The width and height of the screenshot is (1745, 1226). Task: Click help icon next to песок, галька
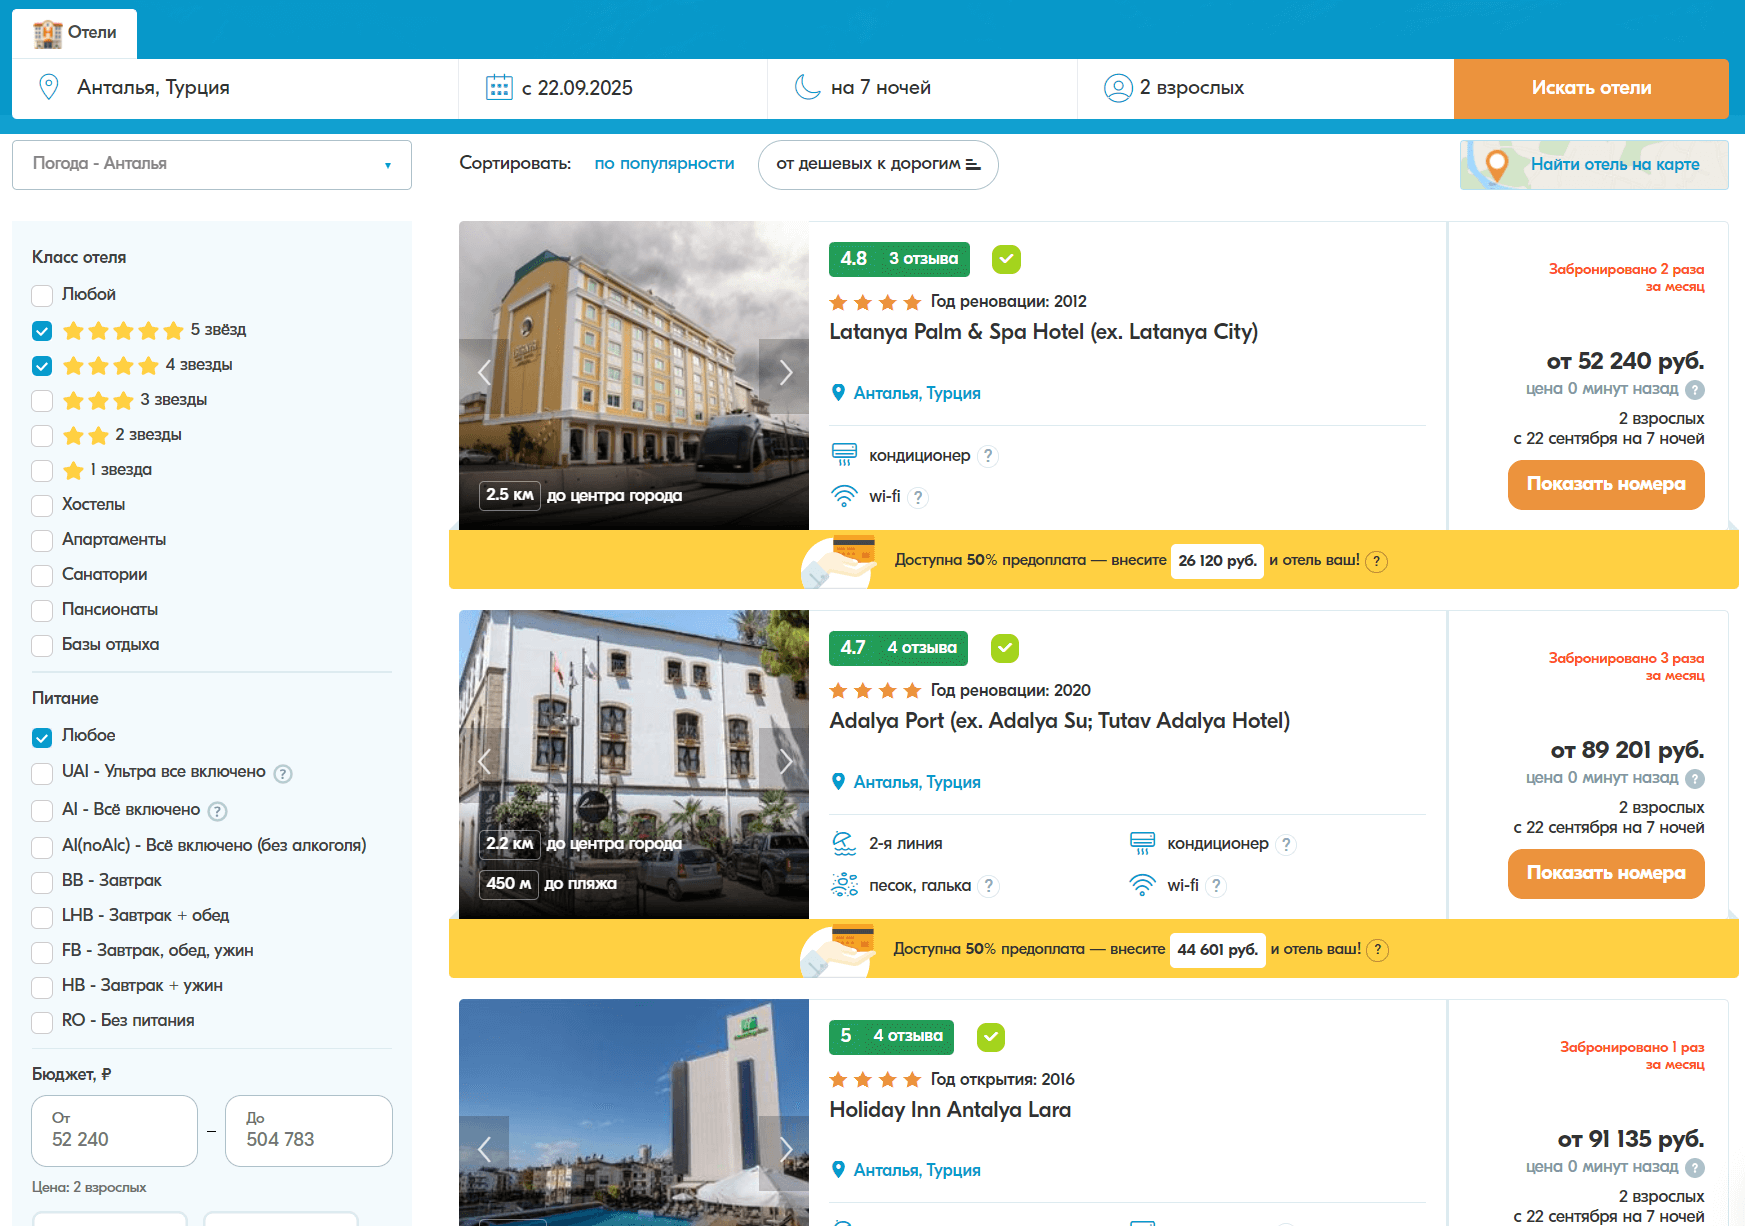tap(988, 886)
